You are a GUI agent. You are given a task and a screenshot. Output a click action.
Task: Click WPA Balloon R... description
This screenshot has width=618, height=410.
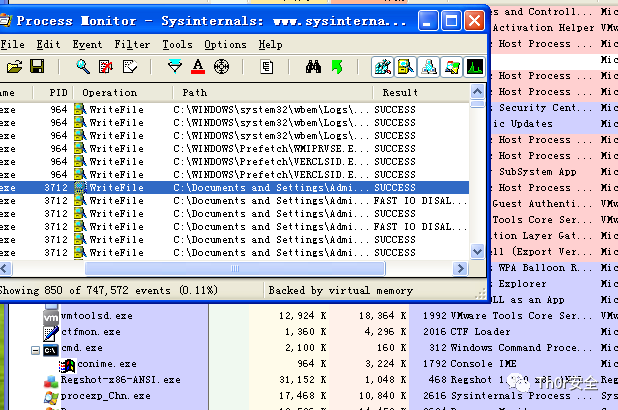545,268
